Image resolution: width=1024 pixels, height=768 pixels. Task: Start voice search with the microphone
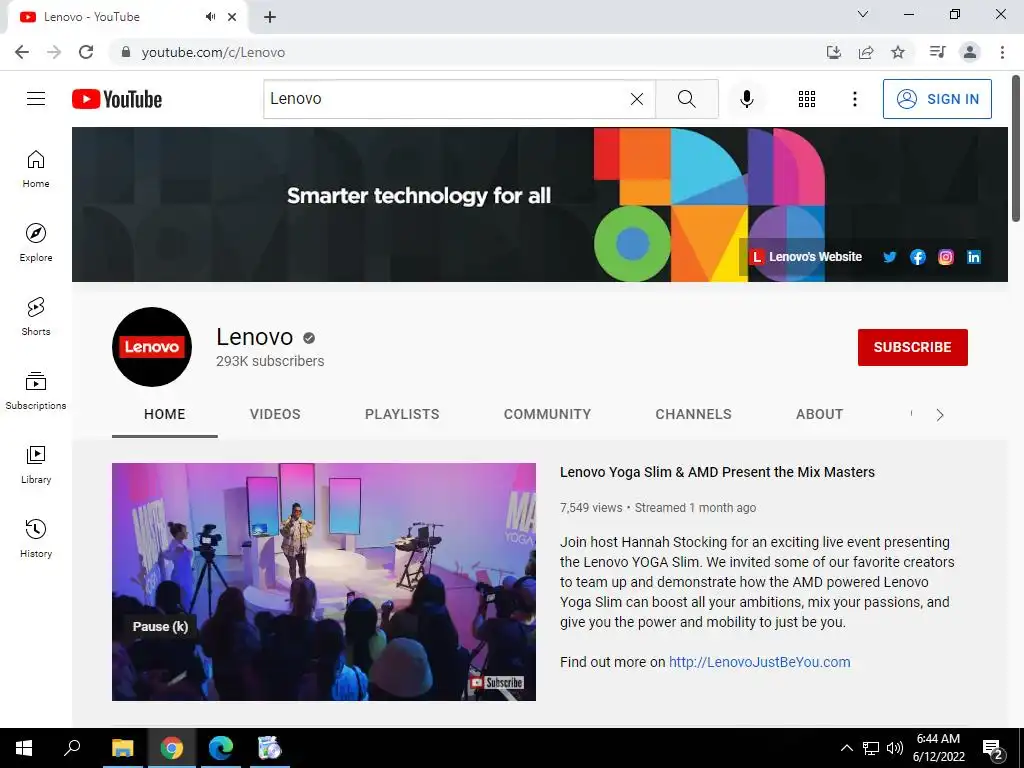click(746, 99)
